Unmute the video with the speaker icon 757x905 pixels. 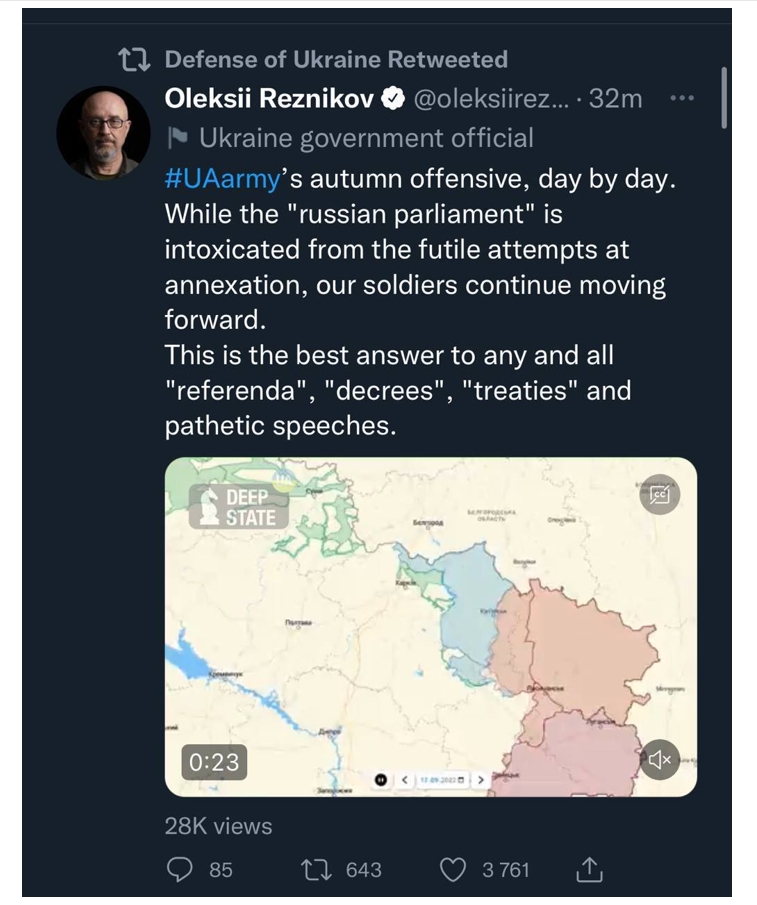pos(660,760)
